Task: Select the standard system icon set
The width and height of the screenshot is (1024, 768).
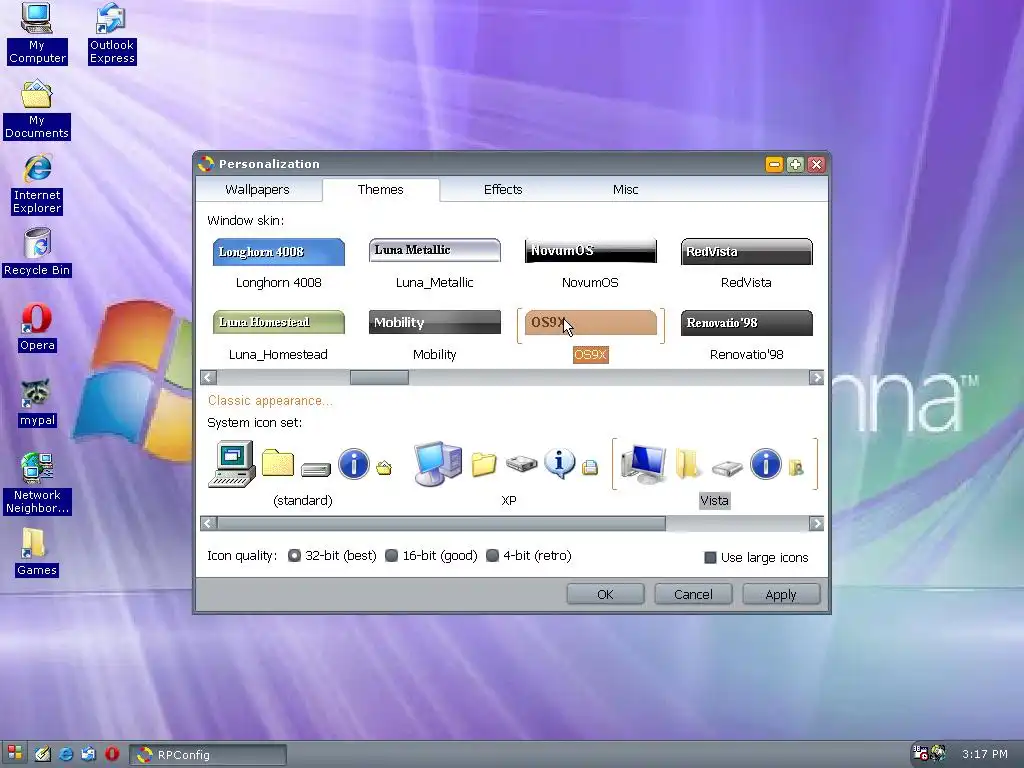Action: pyautogui.click(x=302, y=473)
